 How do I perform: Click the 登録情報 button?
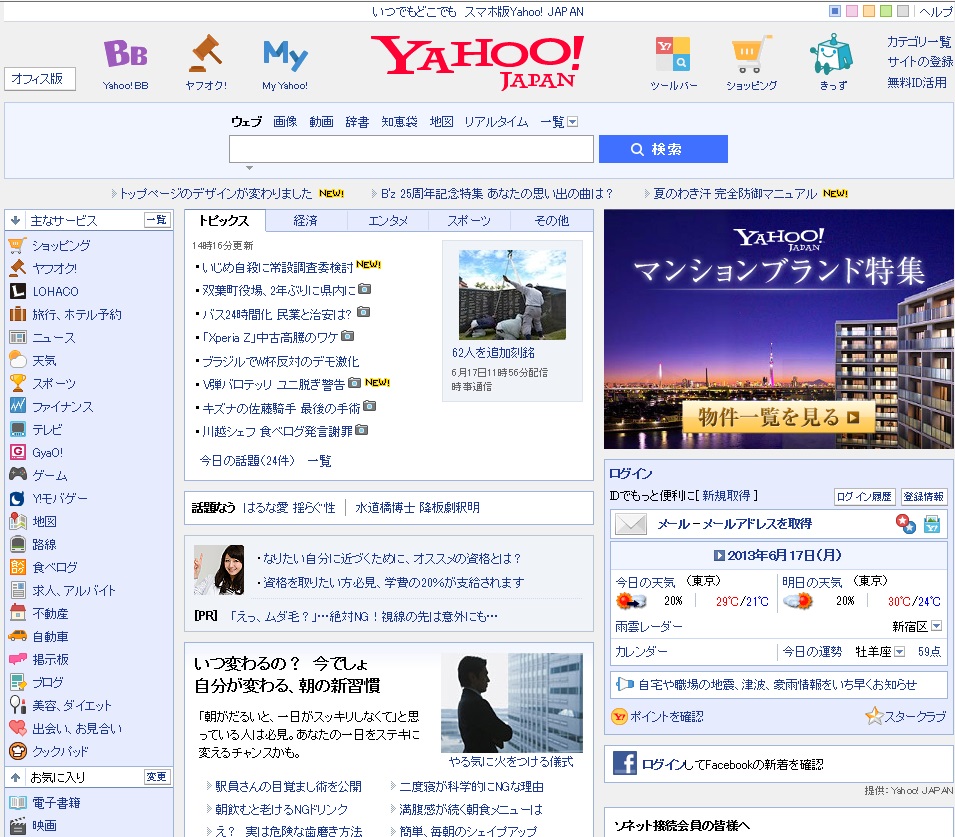(923, 496)
